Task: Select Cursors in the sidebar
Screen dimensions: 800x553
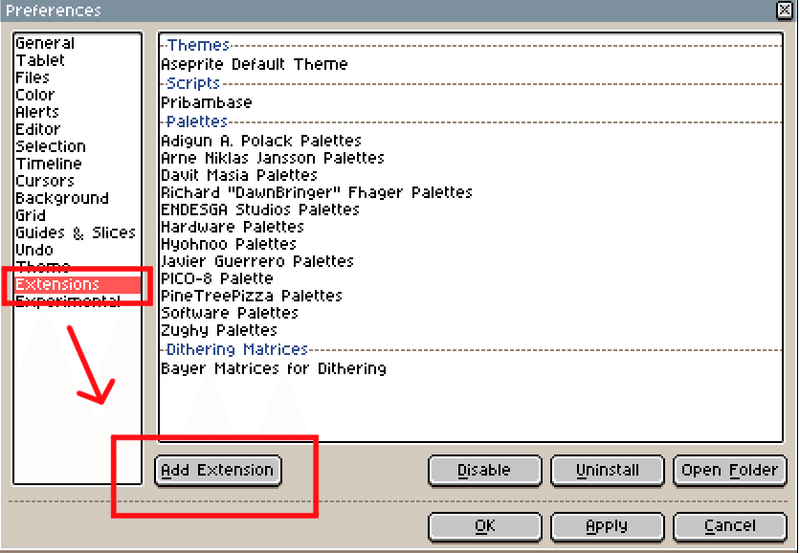Action: point(78,181)
